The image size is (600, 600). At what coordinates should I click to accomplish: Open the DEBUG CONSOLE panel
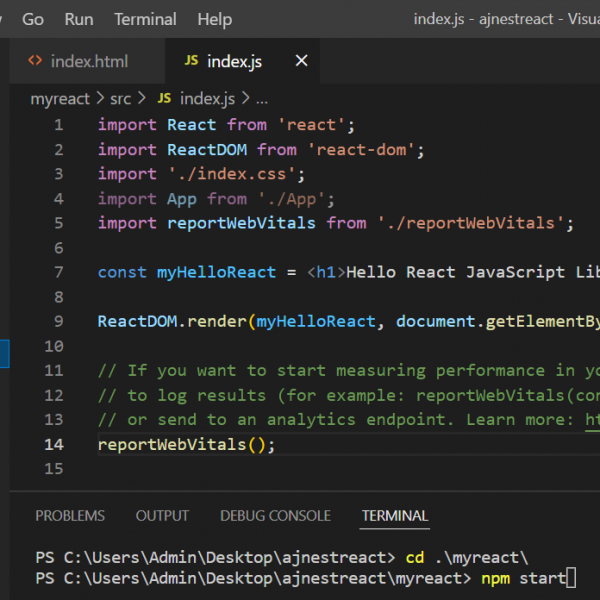tap(275, 516)
